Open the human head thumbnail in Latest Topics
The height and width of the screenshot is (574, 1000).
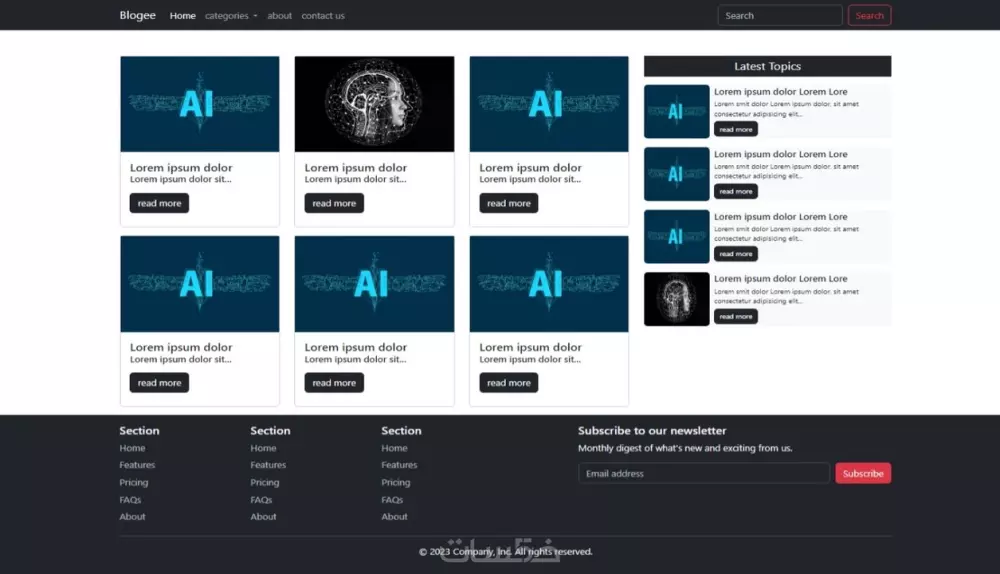677,299
